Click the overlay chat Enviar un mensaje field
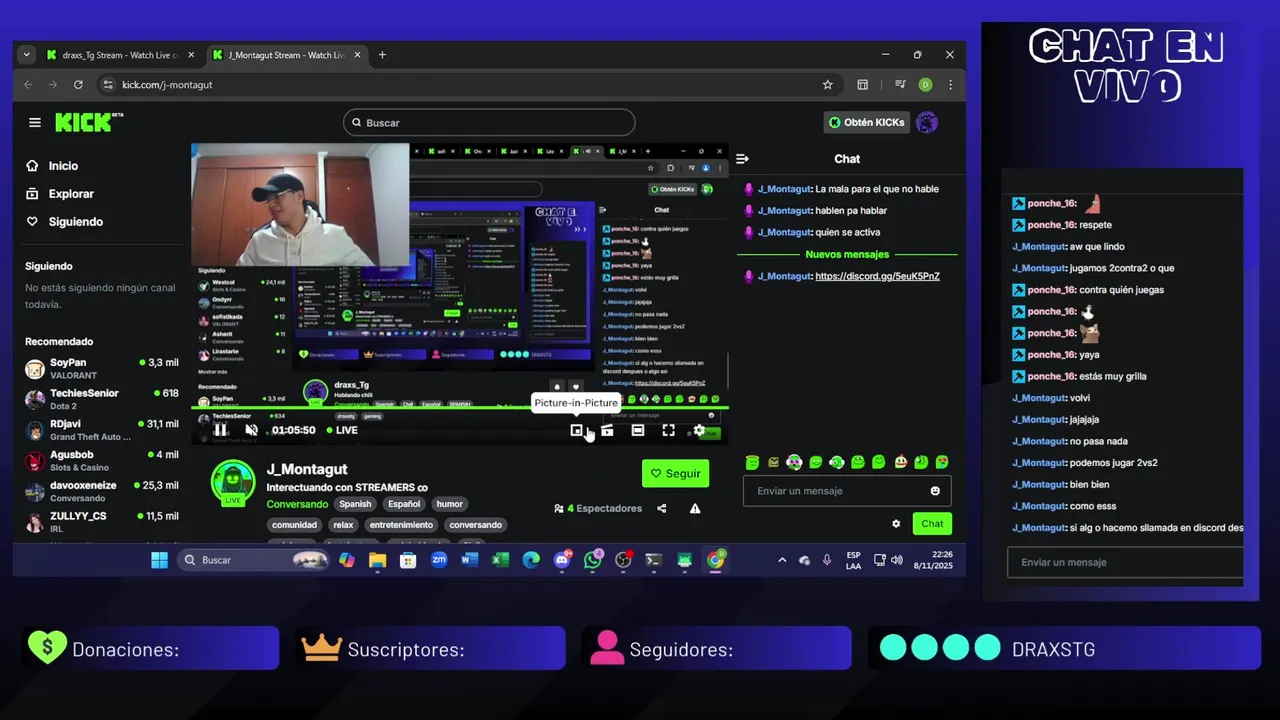 click(x=1125, y=562)
